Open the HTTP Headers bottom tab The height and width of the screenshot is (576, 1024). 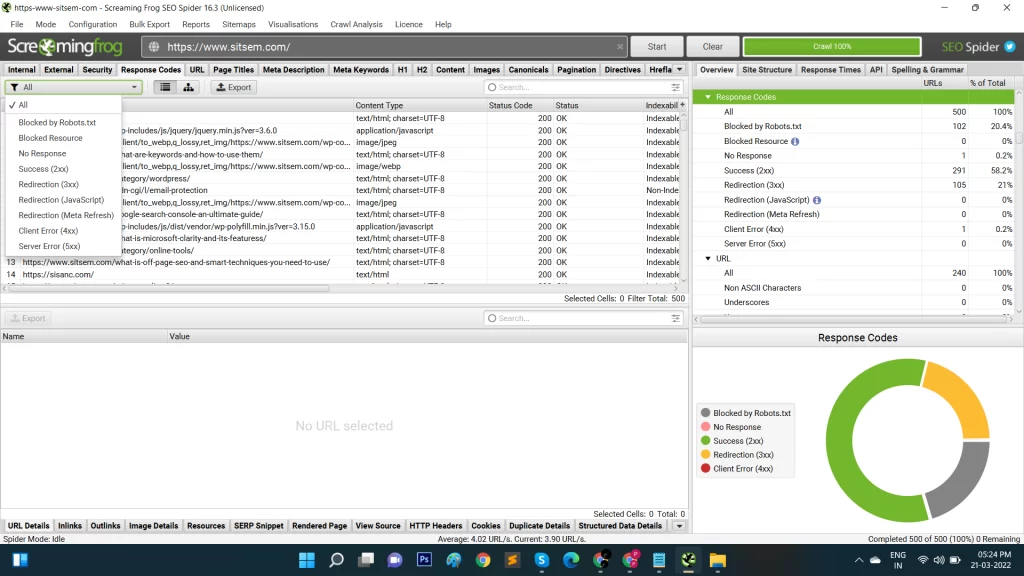[436, 526]
